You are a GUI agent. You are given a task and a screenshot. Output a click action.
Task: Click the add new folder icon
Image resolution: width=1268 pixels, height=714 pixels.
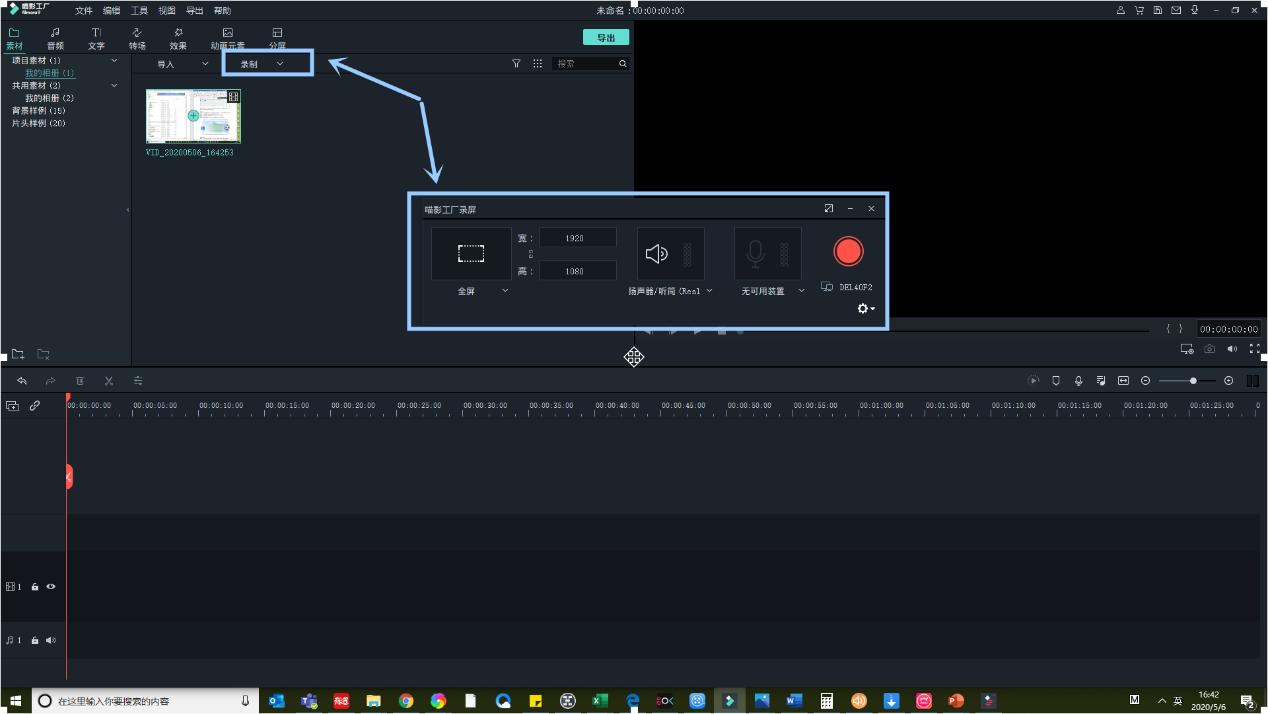pos(18,354)
